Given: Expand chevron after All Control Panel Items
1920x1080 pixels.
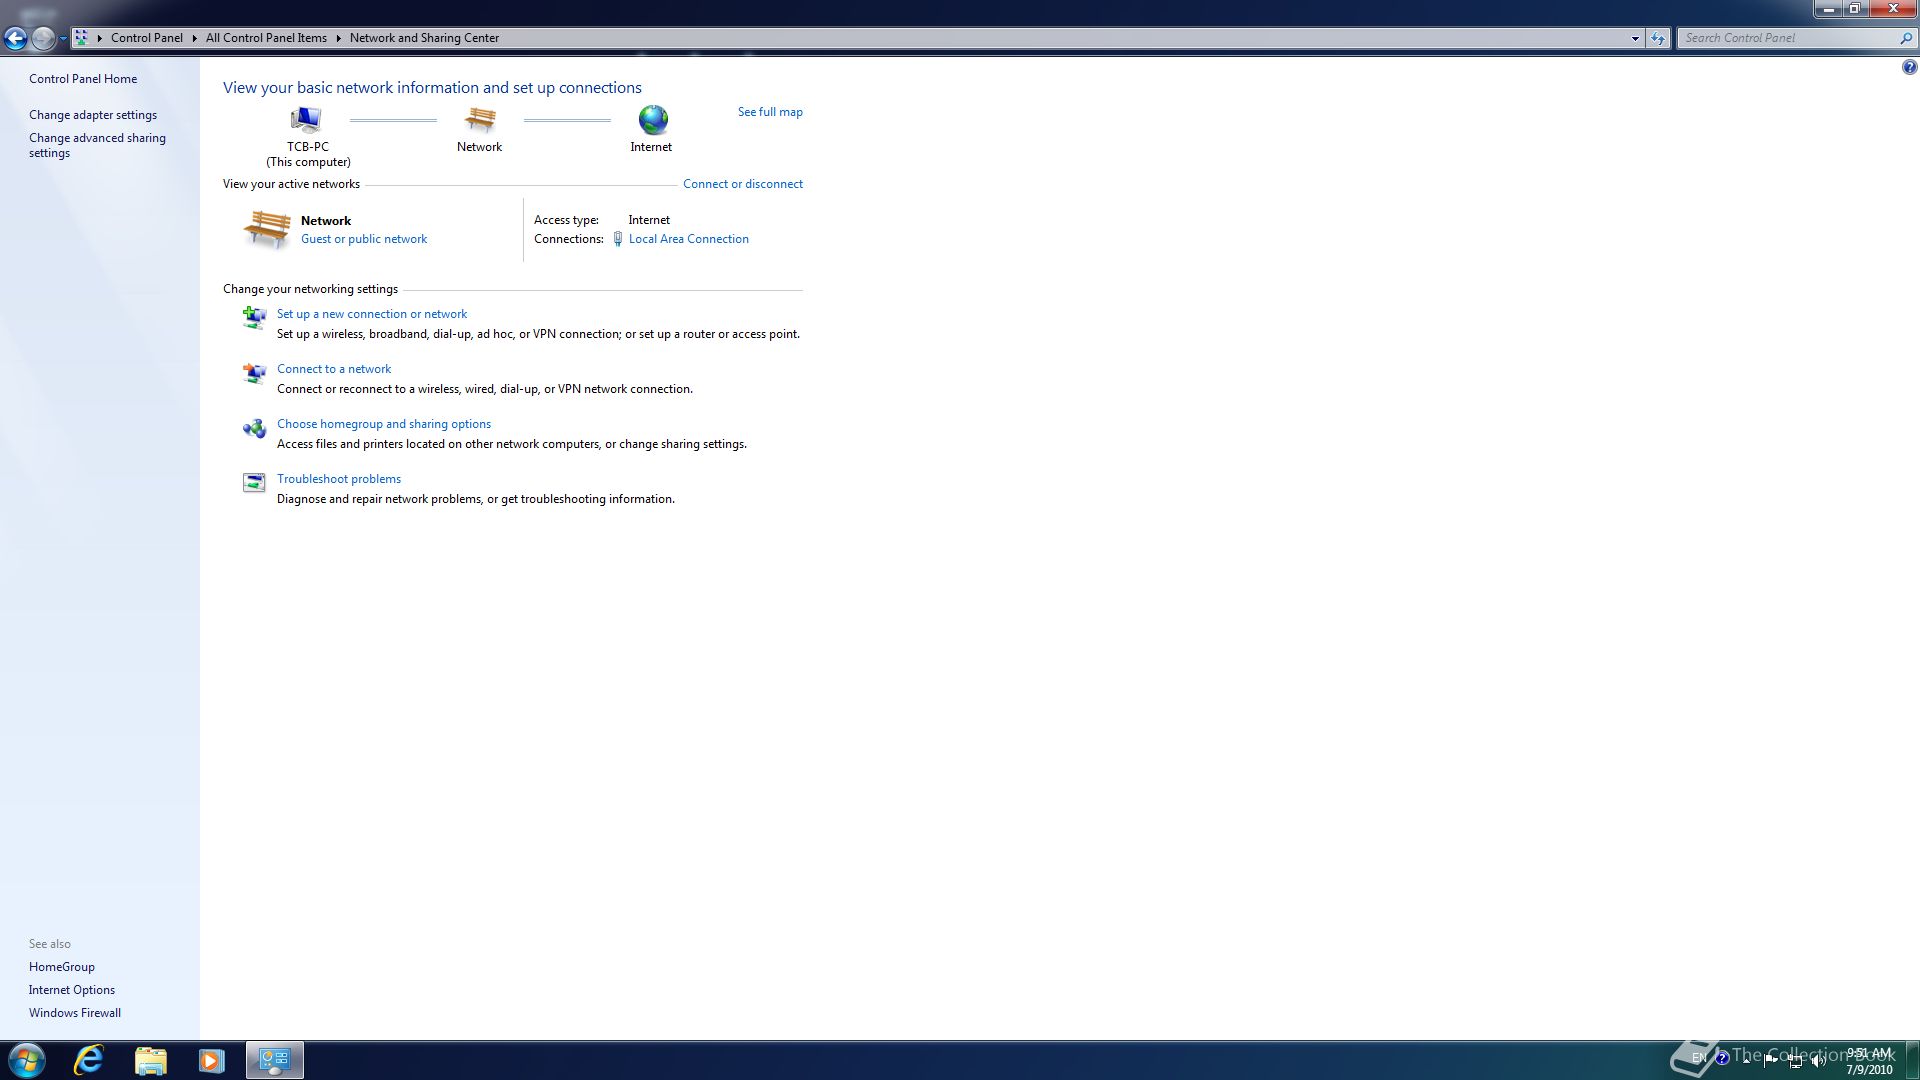Looking at the screenshot, I should click(338, 38).
